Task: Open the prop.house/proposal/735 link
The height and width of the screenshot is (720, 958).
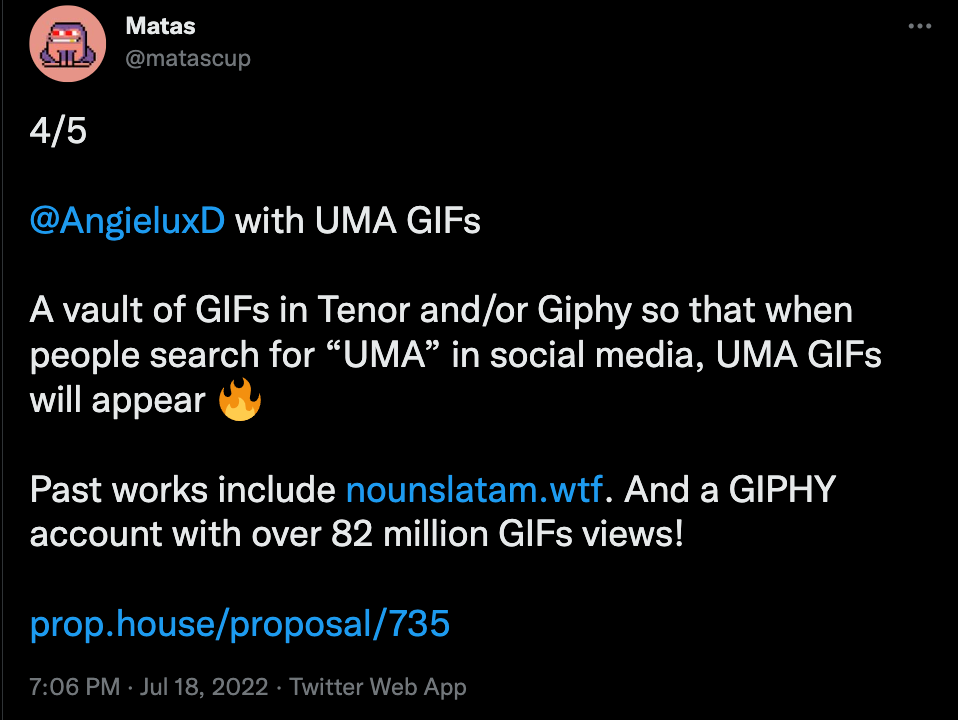Action: click(x=240, y=624)
